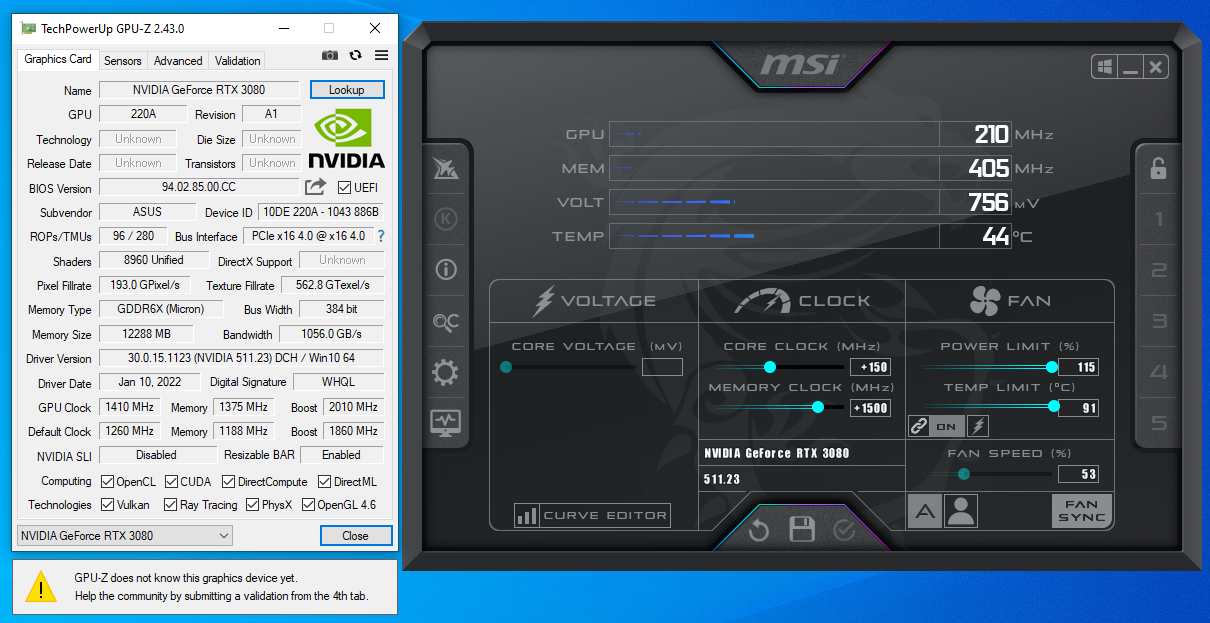Click the Device ID field
Screen dimensions: 1210x623
(x=321, y=212)
